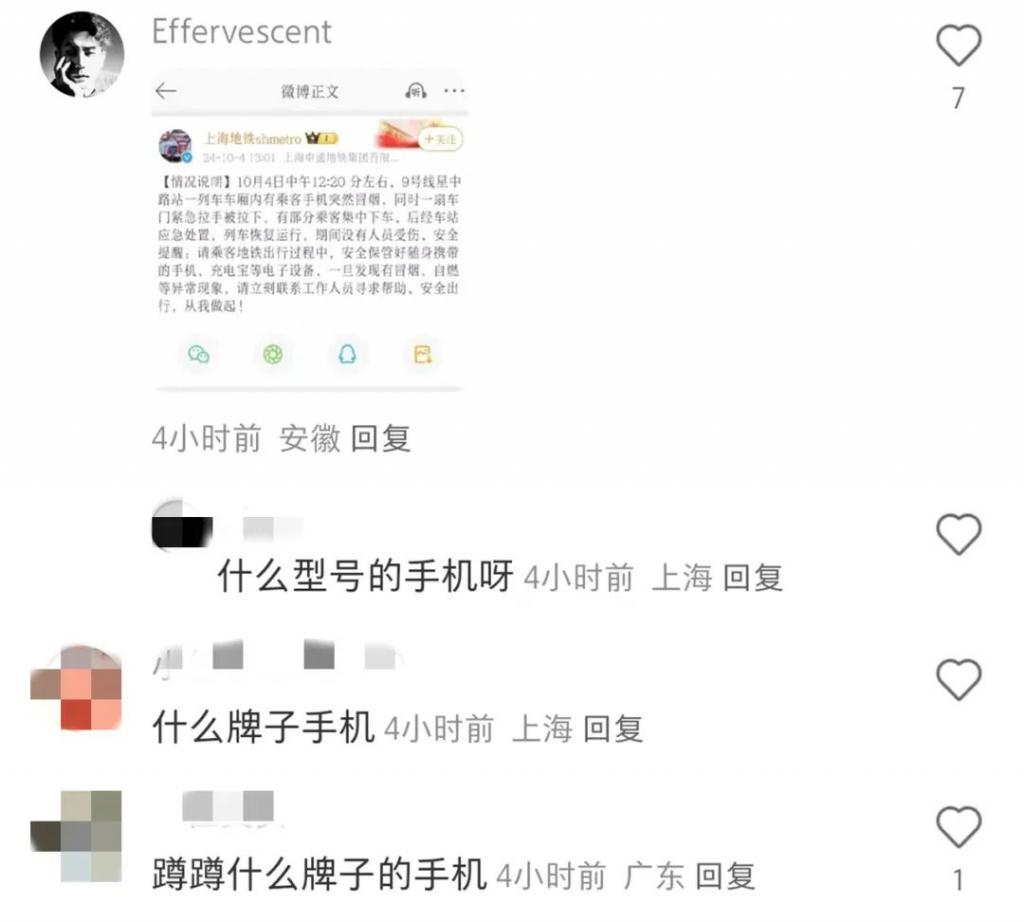Like the 什么型号的手机呀 comment
Image resolution: width=1024 pixels, height=922 pixels.
coord(958,534)
